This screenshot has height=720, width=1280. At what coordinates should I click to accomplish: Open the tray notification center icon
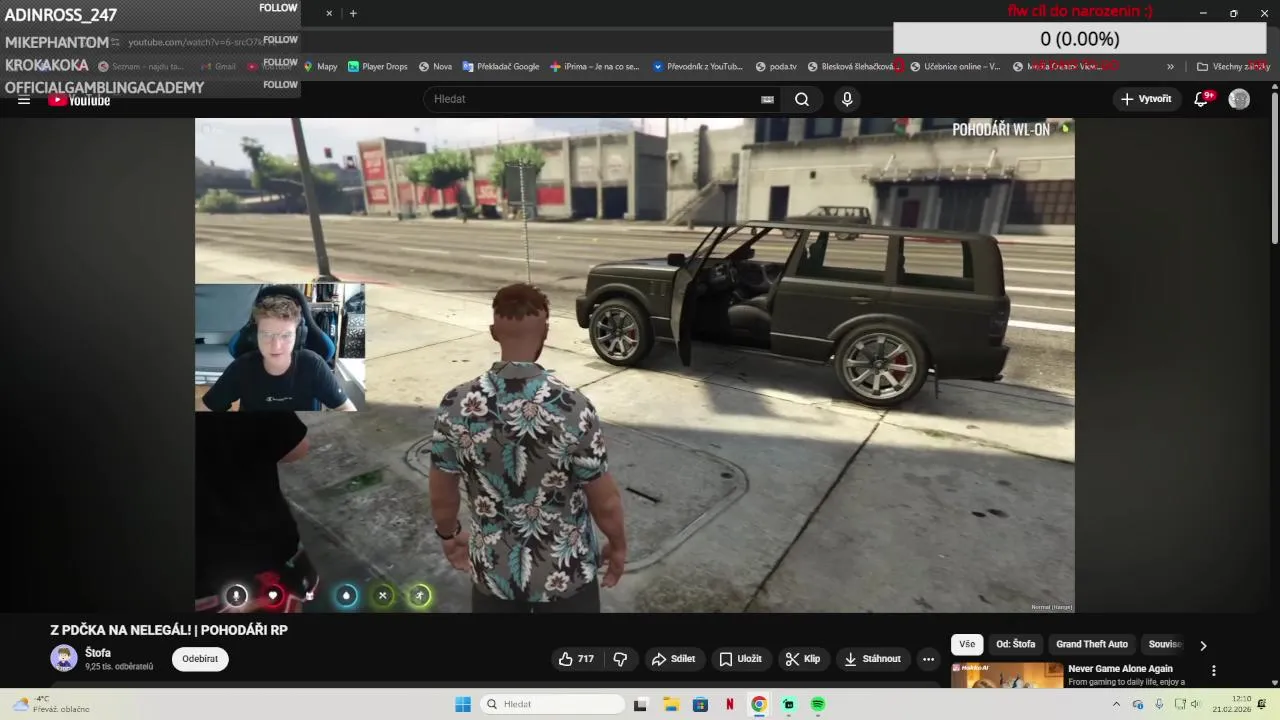1262,704
